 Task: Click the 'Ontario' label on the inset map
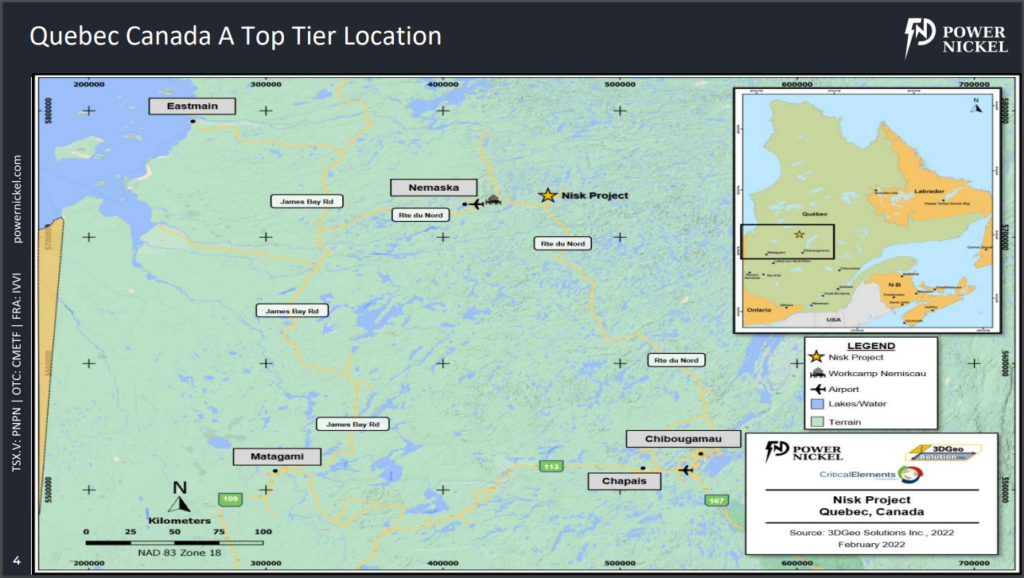(759, 310)
